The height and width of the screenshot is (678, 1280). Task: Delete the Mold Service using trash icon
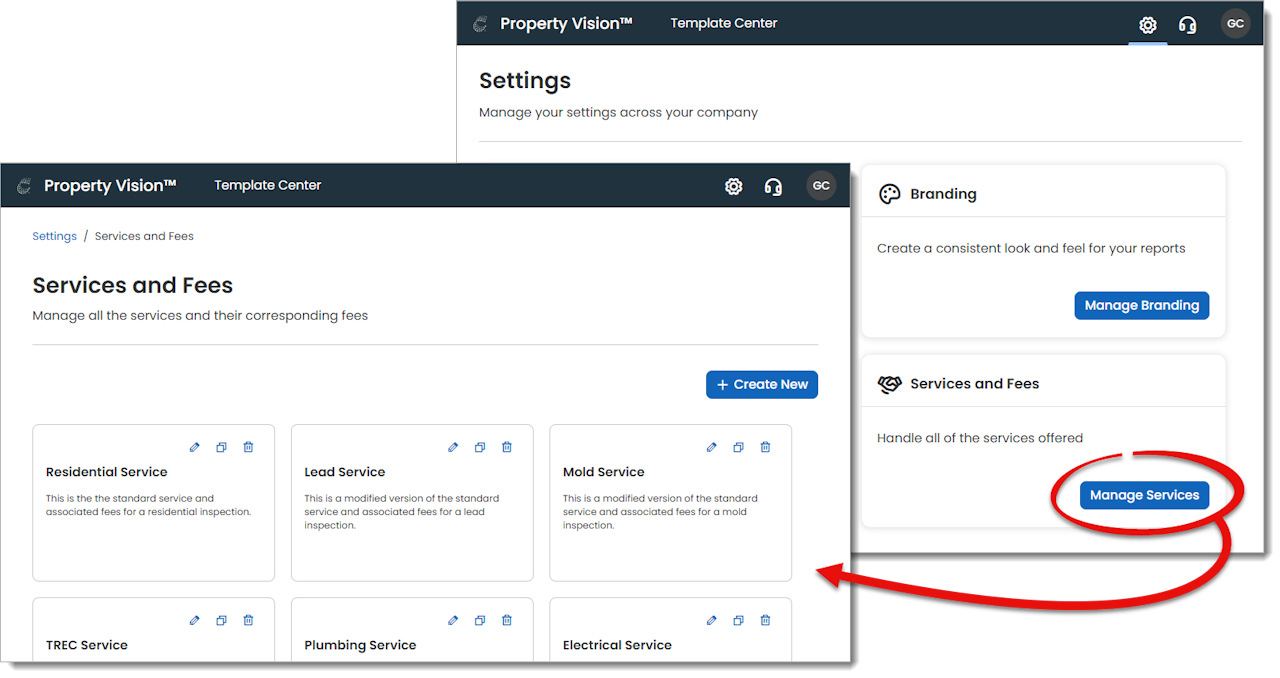pyautogui.click(x=765, y=447)
